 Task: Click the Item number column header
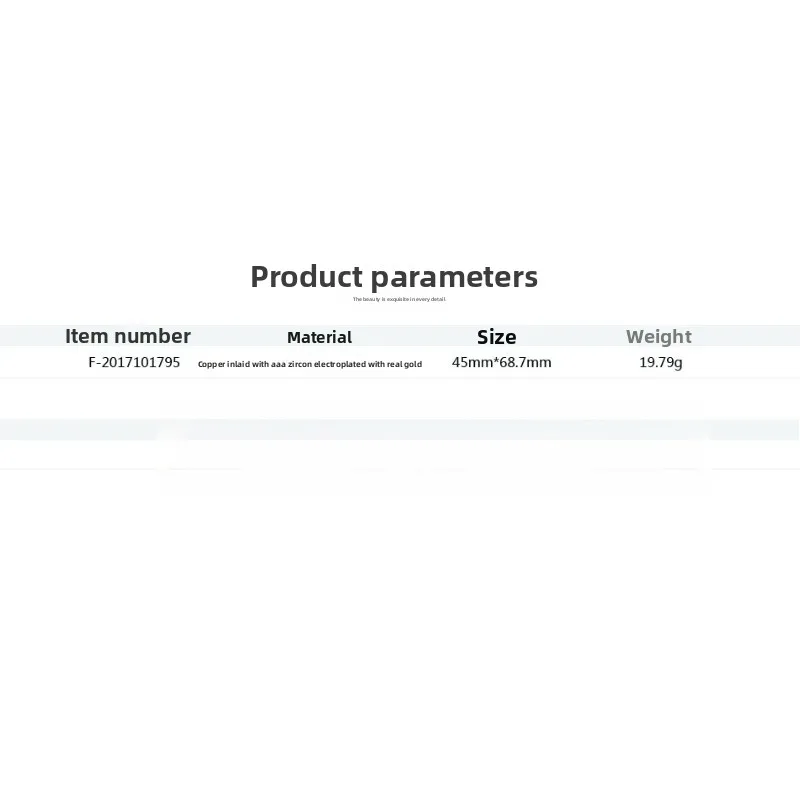pos(128,336)
